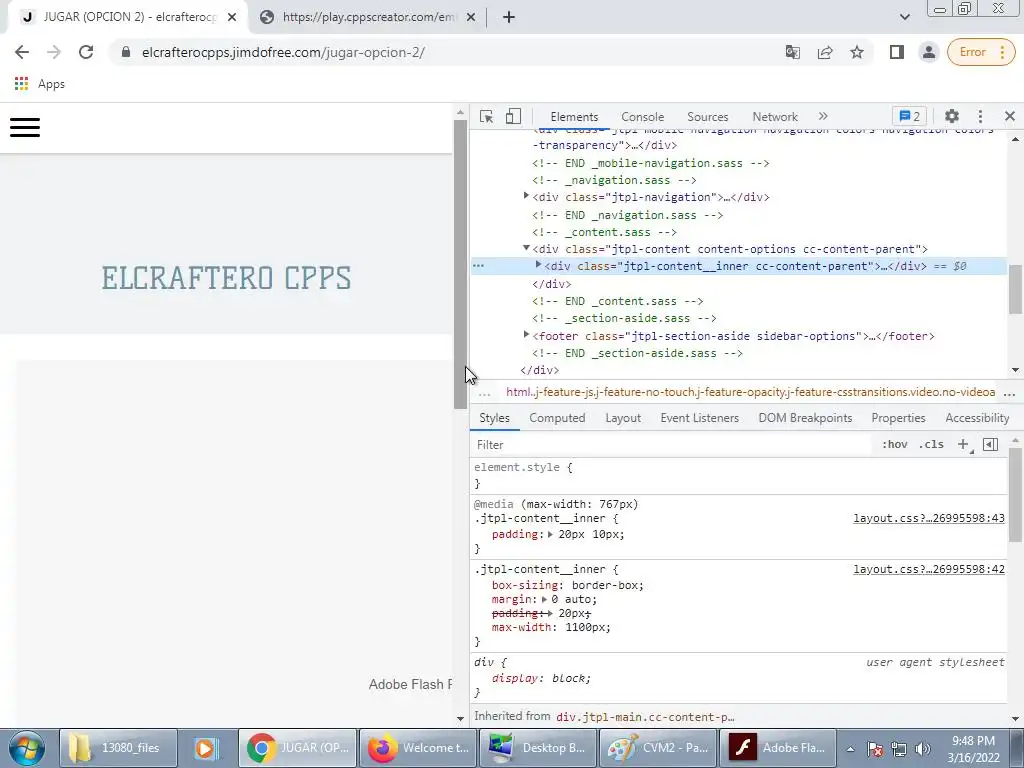The height and width of the screenshot is (768, 1024).
Task: Show more DevTools panels chevron
Action: (823, 116)
